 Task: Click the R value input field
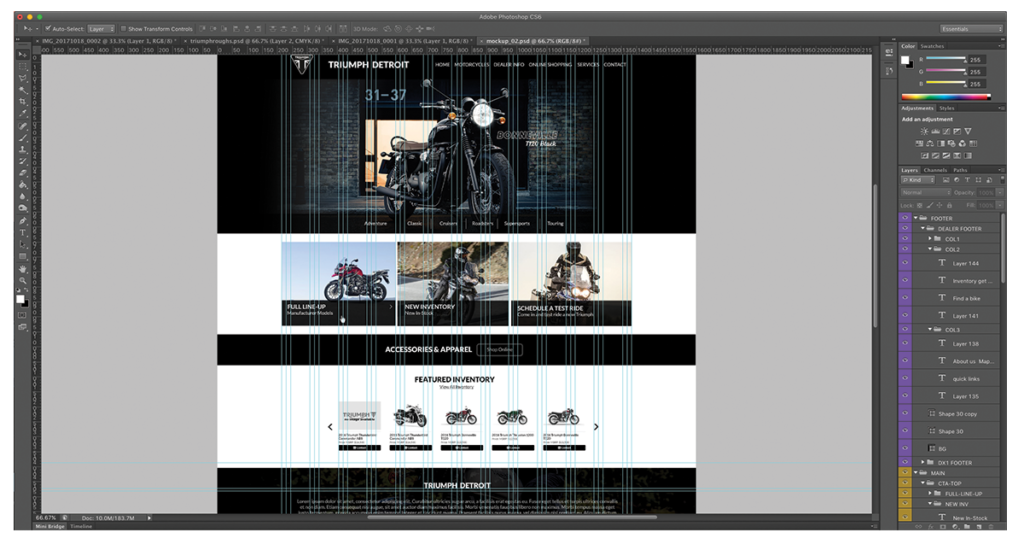pyautogui.click(x=976, y=59)
